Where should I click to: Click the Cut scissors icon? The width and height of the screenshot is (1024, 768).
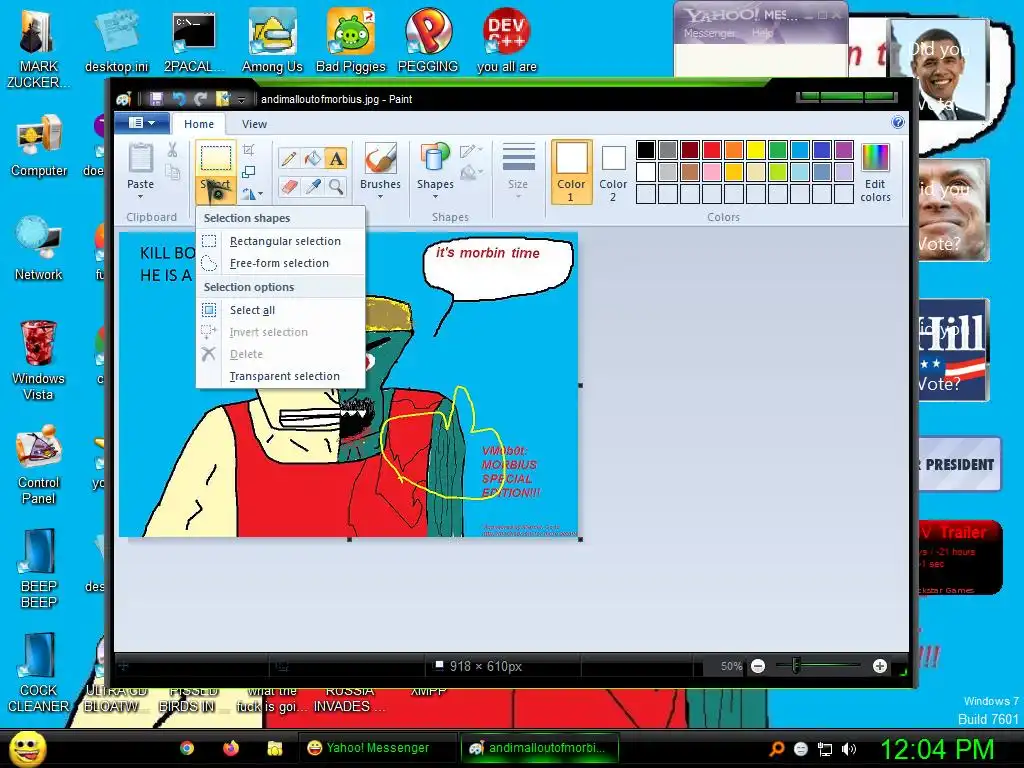172,150
